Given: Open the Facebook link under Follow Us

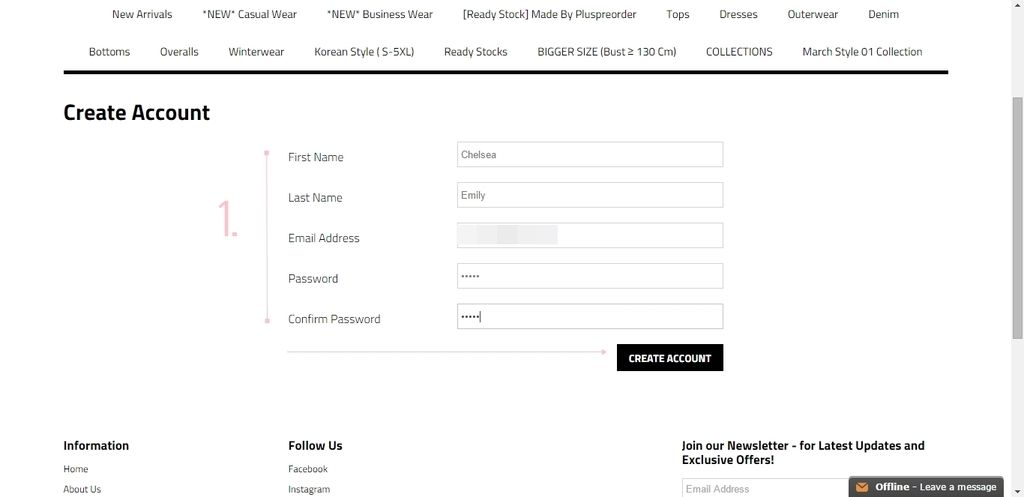Looking at the screenshot, I should [308, 469].
